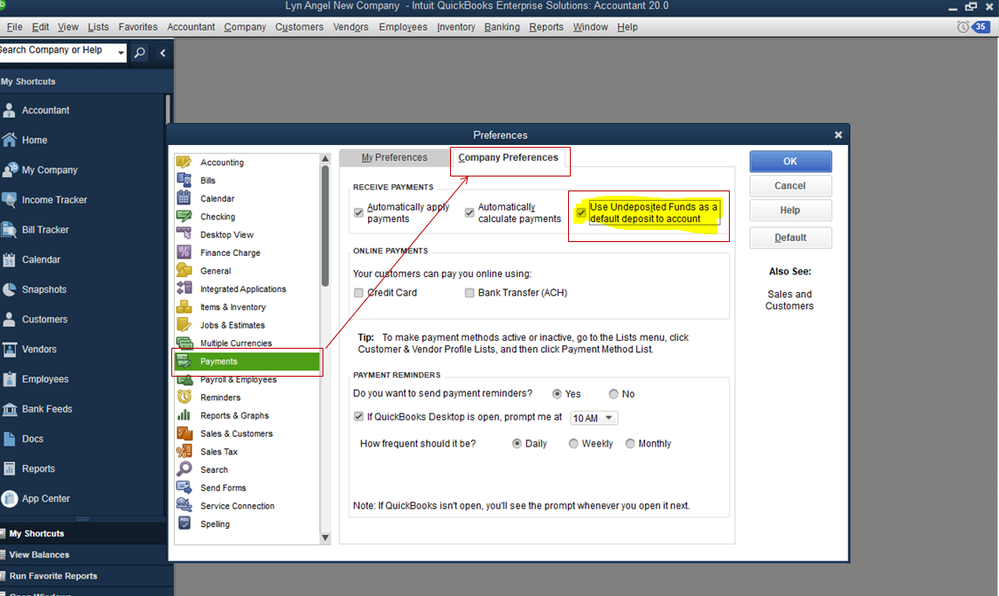Enable Bank Transfer (ACH) checkbox
The width and height of the screenshot is (999, 596).
[x=470, y=293]
